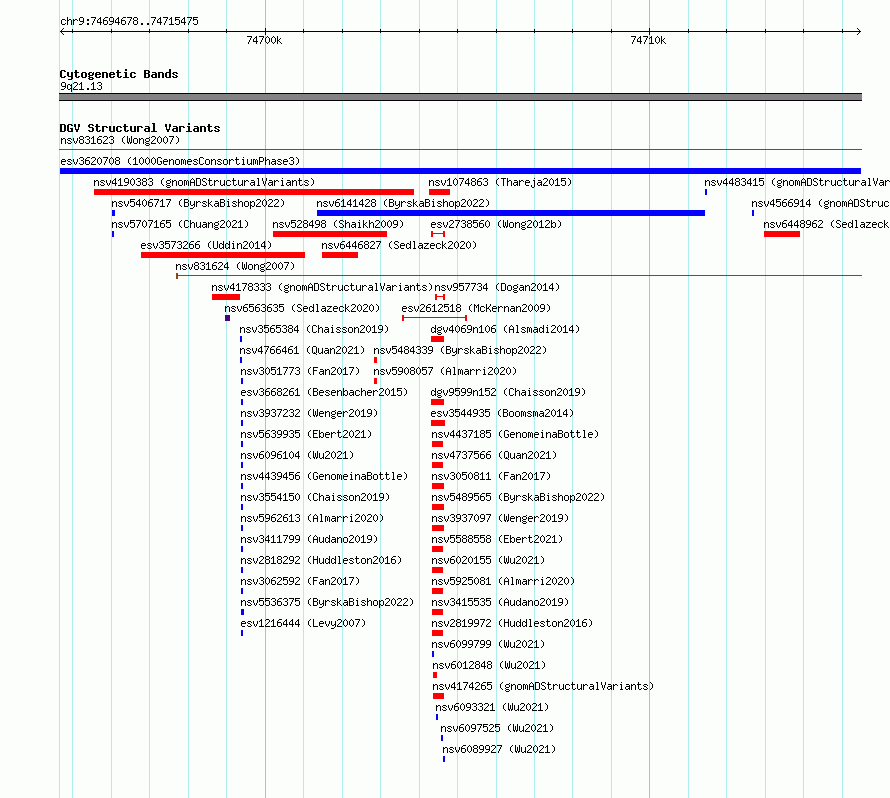Open nsv4483415 variant label
890x798 pixels.
click(797, 182)
